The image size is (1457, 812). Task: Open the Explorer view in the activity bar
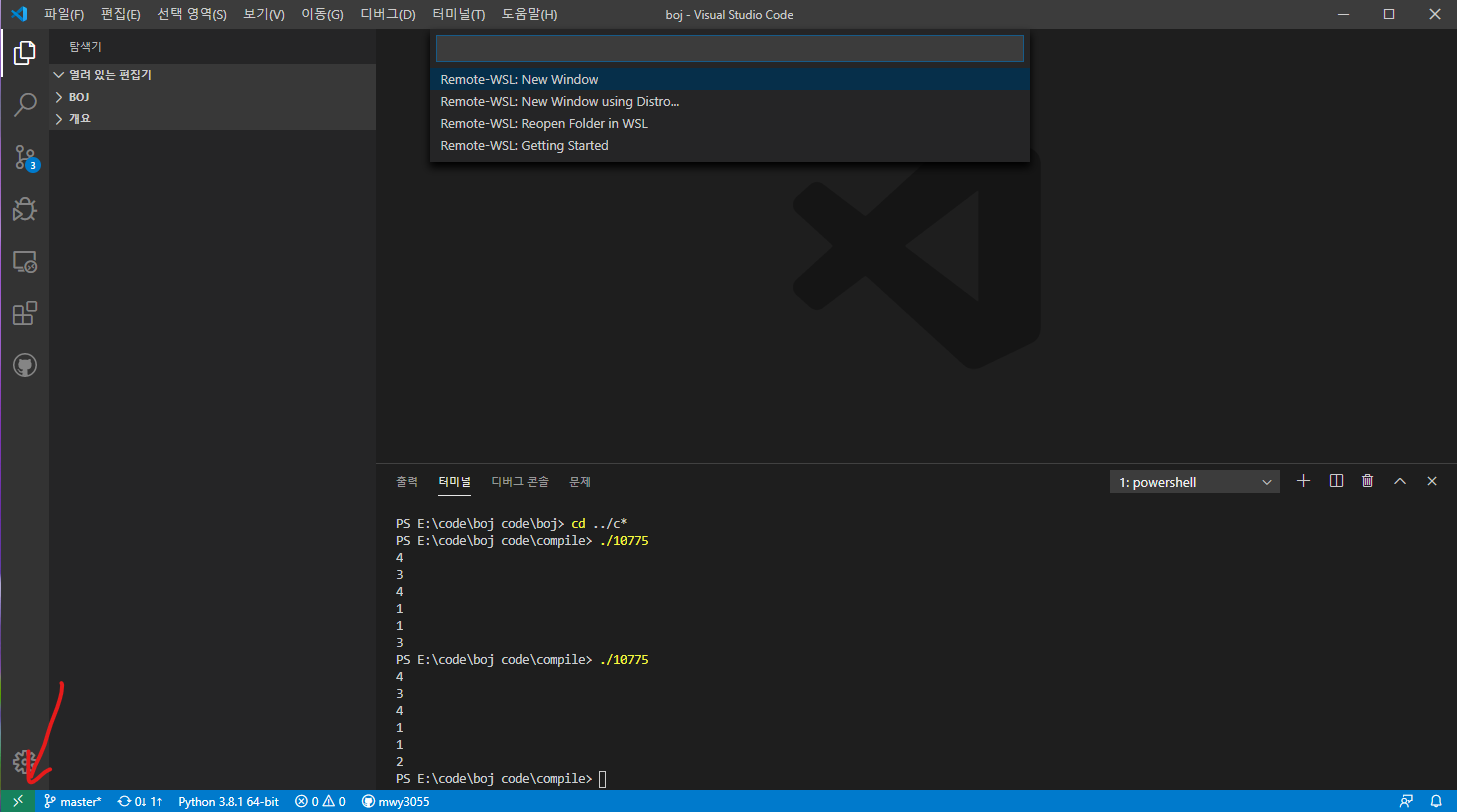point(25,52)
